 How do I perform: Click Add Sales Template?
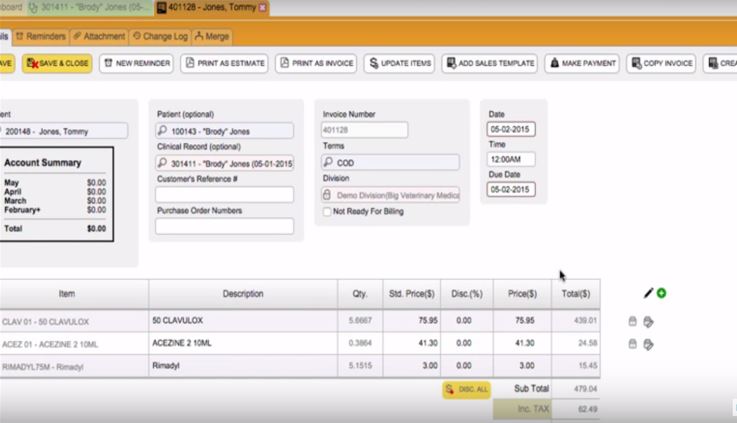490,63
